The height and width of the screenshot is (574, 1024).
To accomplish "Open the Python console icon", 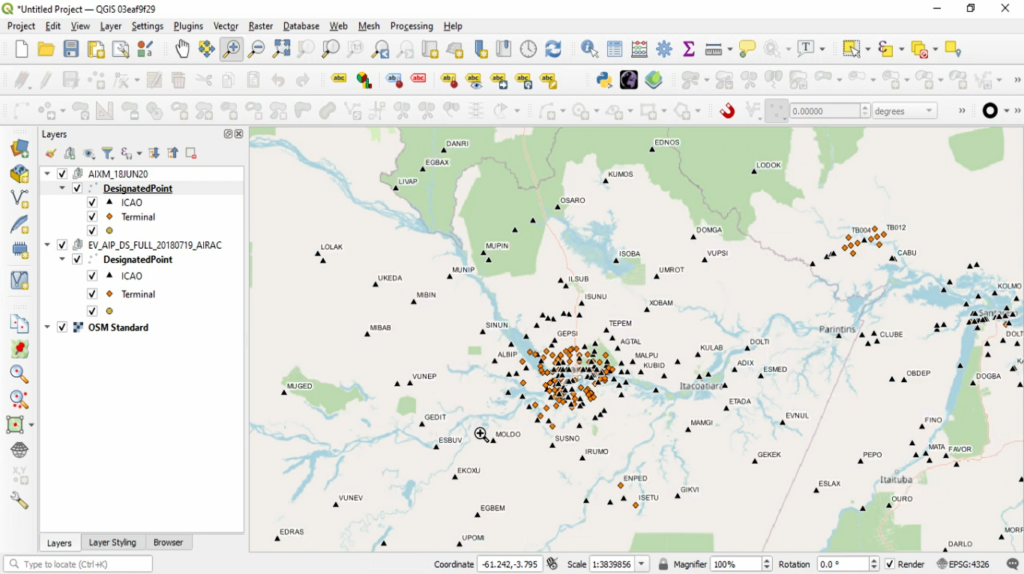I will click(604, 80).
